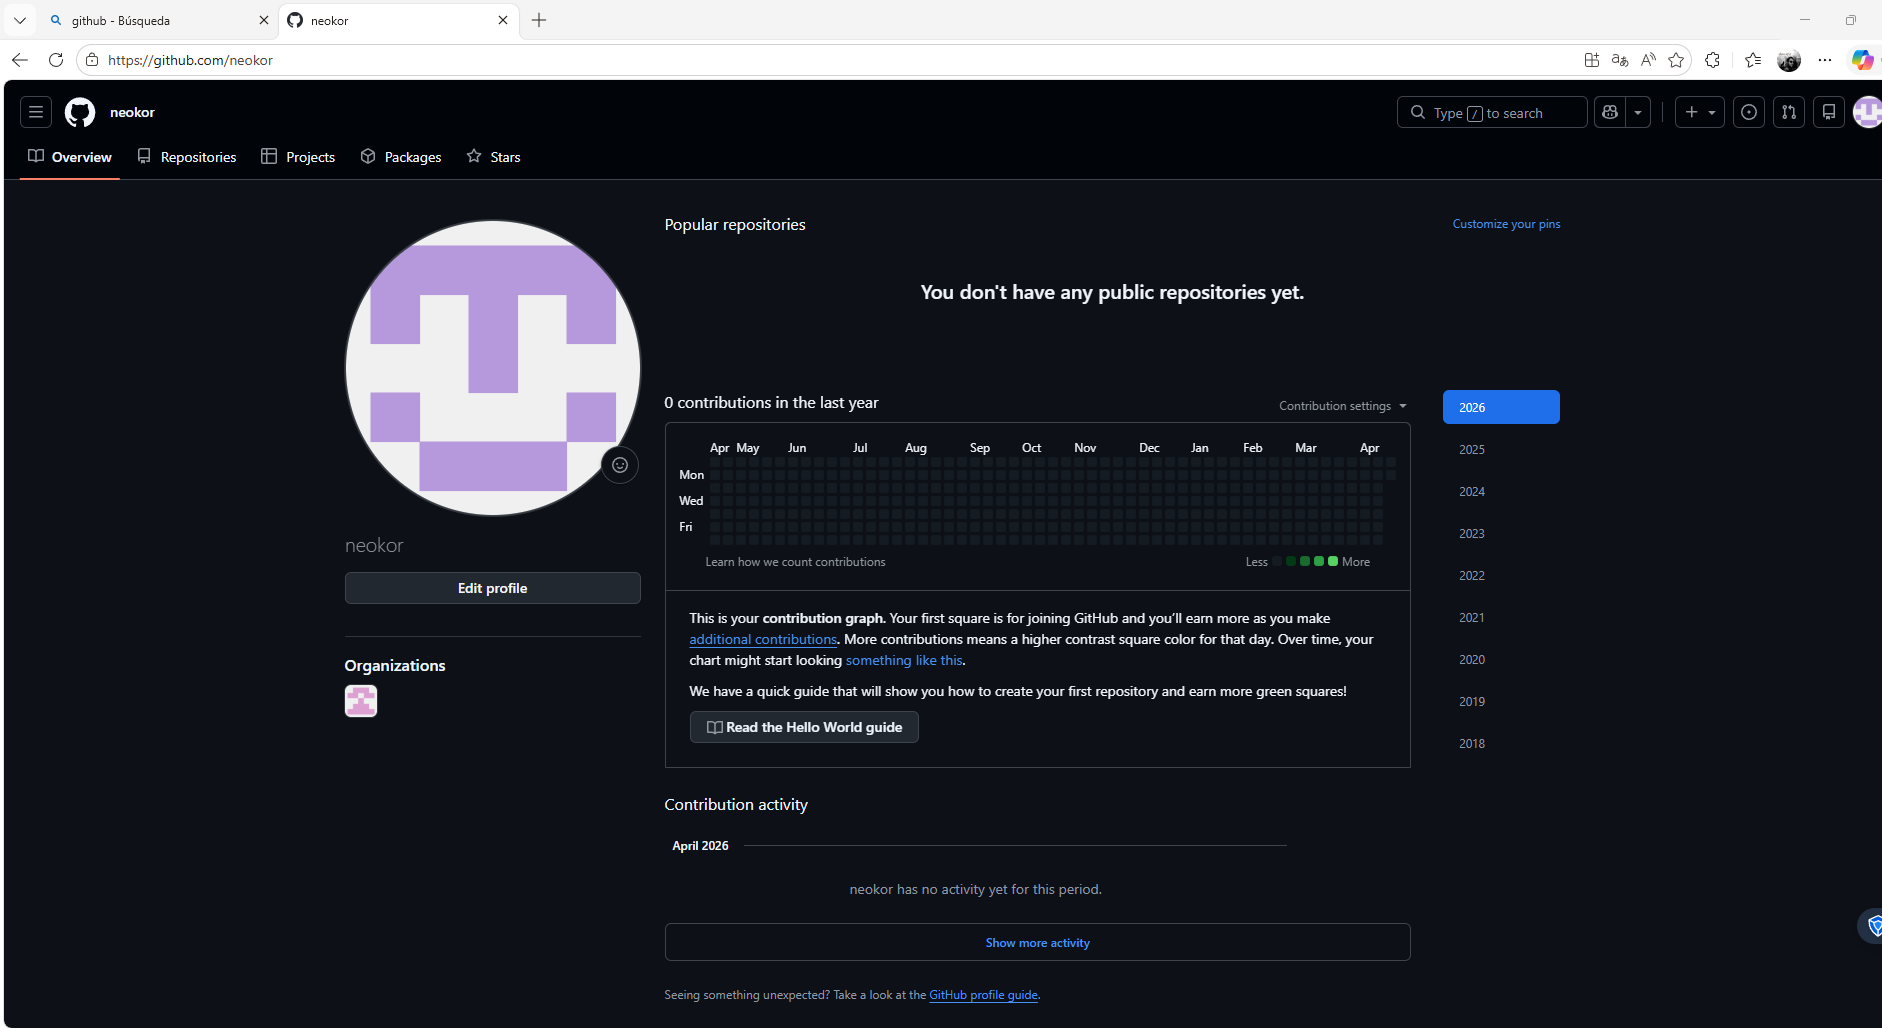Viewport: 1882px width, 1028px height.
Task: Open Learn how we count contributions
Action: [x=795, y=562]
